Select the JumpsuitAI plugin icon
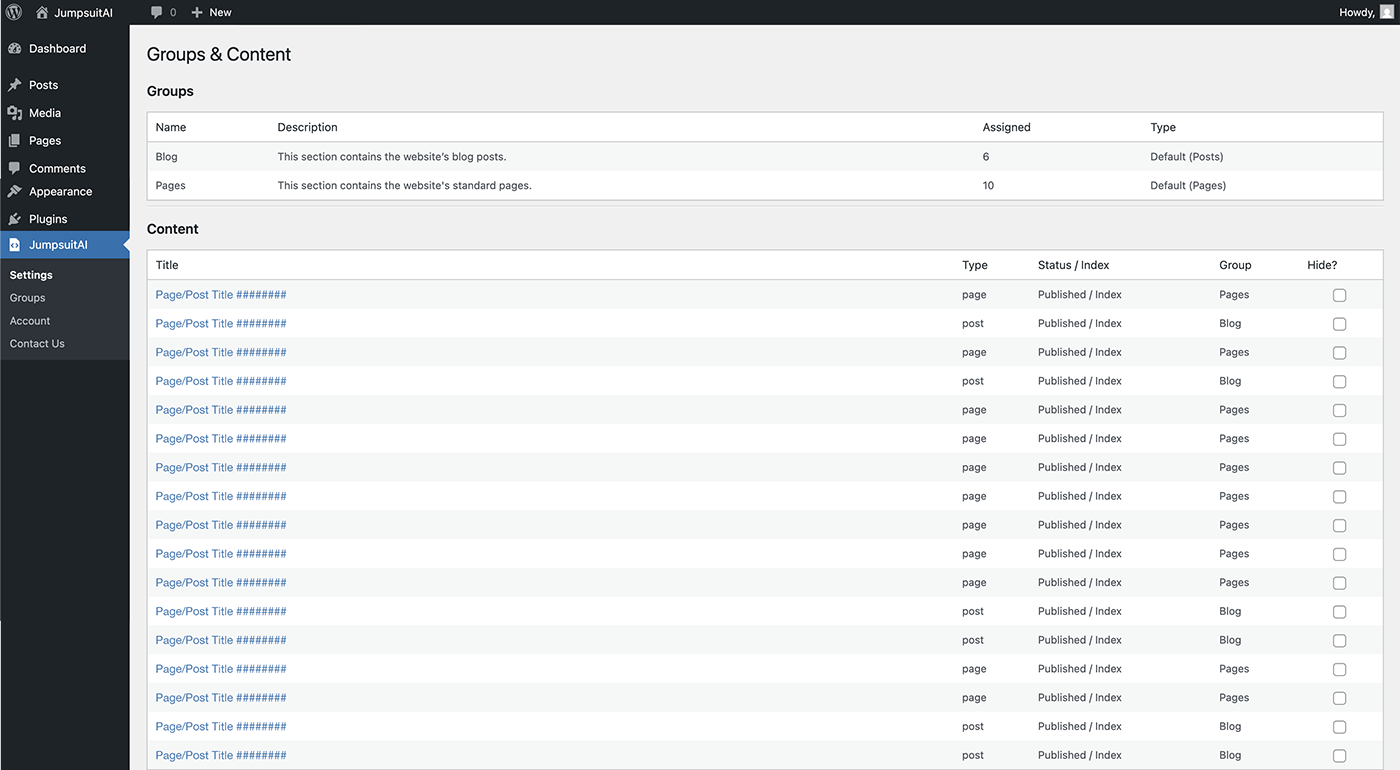Image resolution: width=1400 pixels, height=770 pixels. click(x=16, y=244)
